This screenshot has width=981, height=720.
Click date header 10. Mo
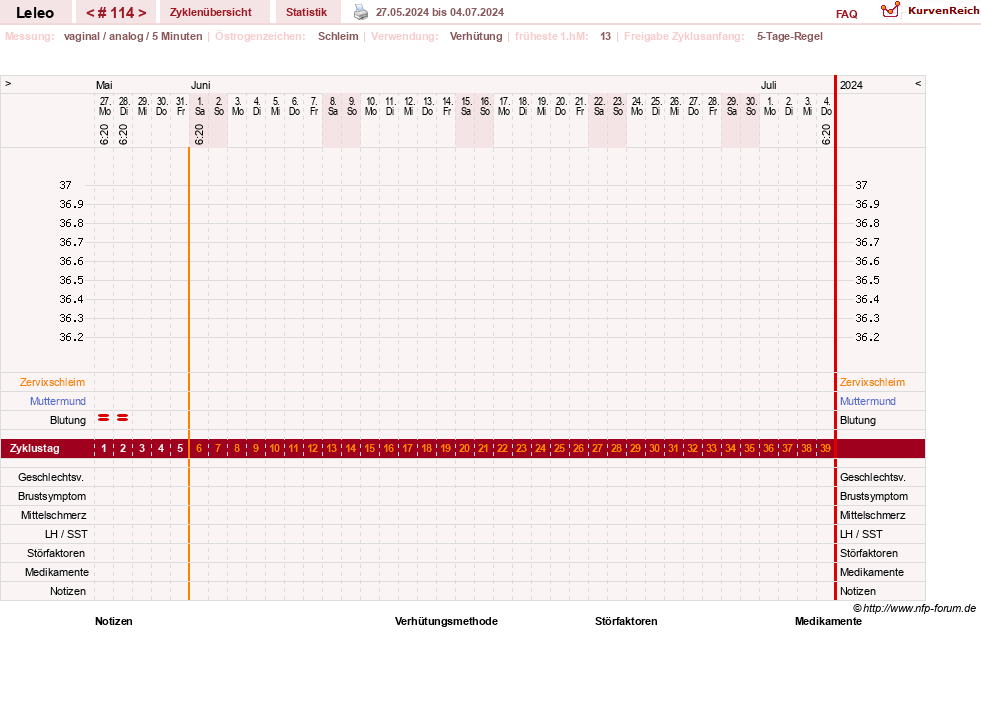point(371,106)
